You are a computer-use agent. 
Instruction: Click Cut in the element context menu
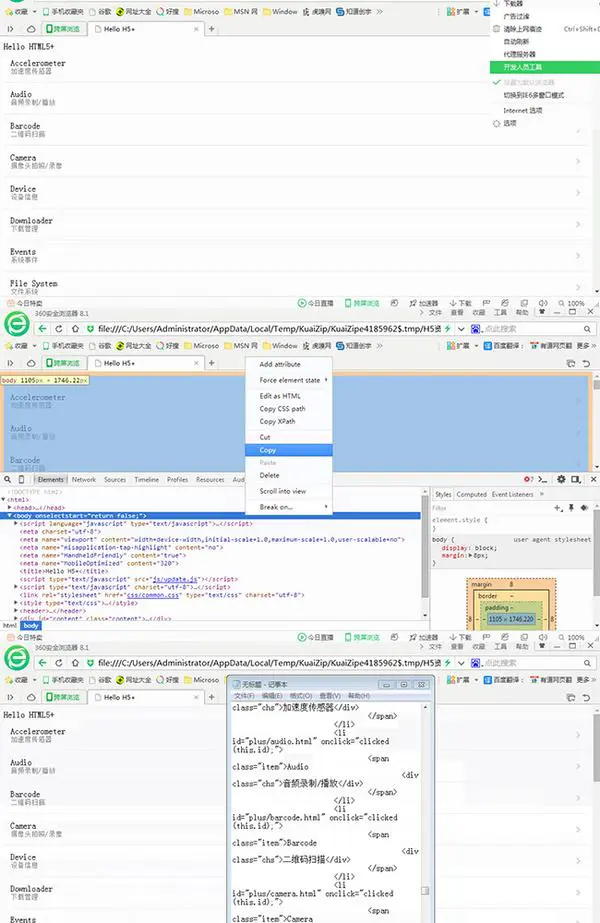(x=264, y=437)
